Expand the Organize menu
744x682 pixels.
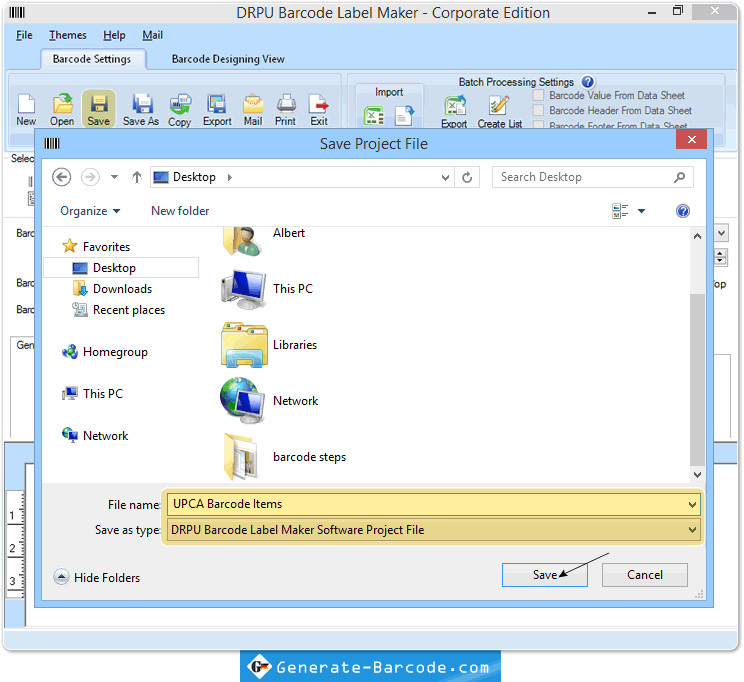(x=90, y=211)
